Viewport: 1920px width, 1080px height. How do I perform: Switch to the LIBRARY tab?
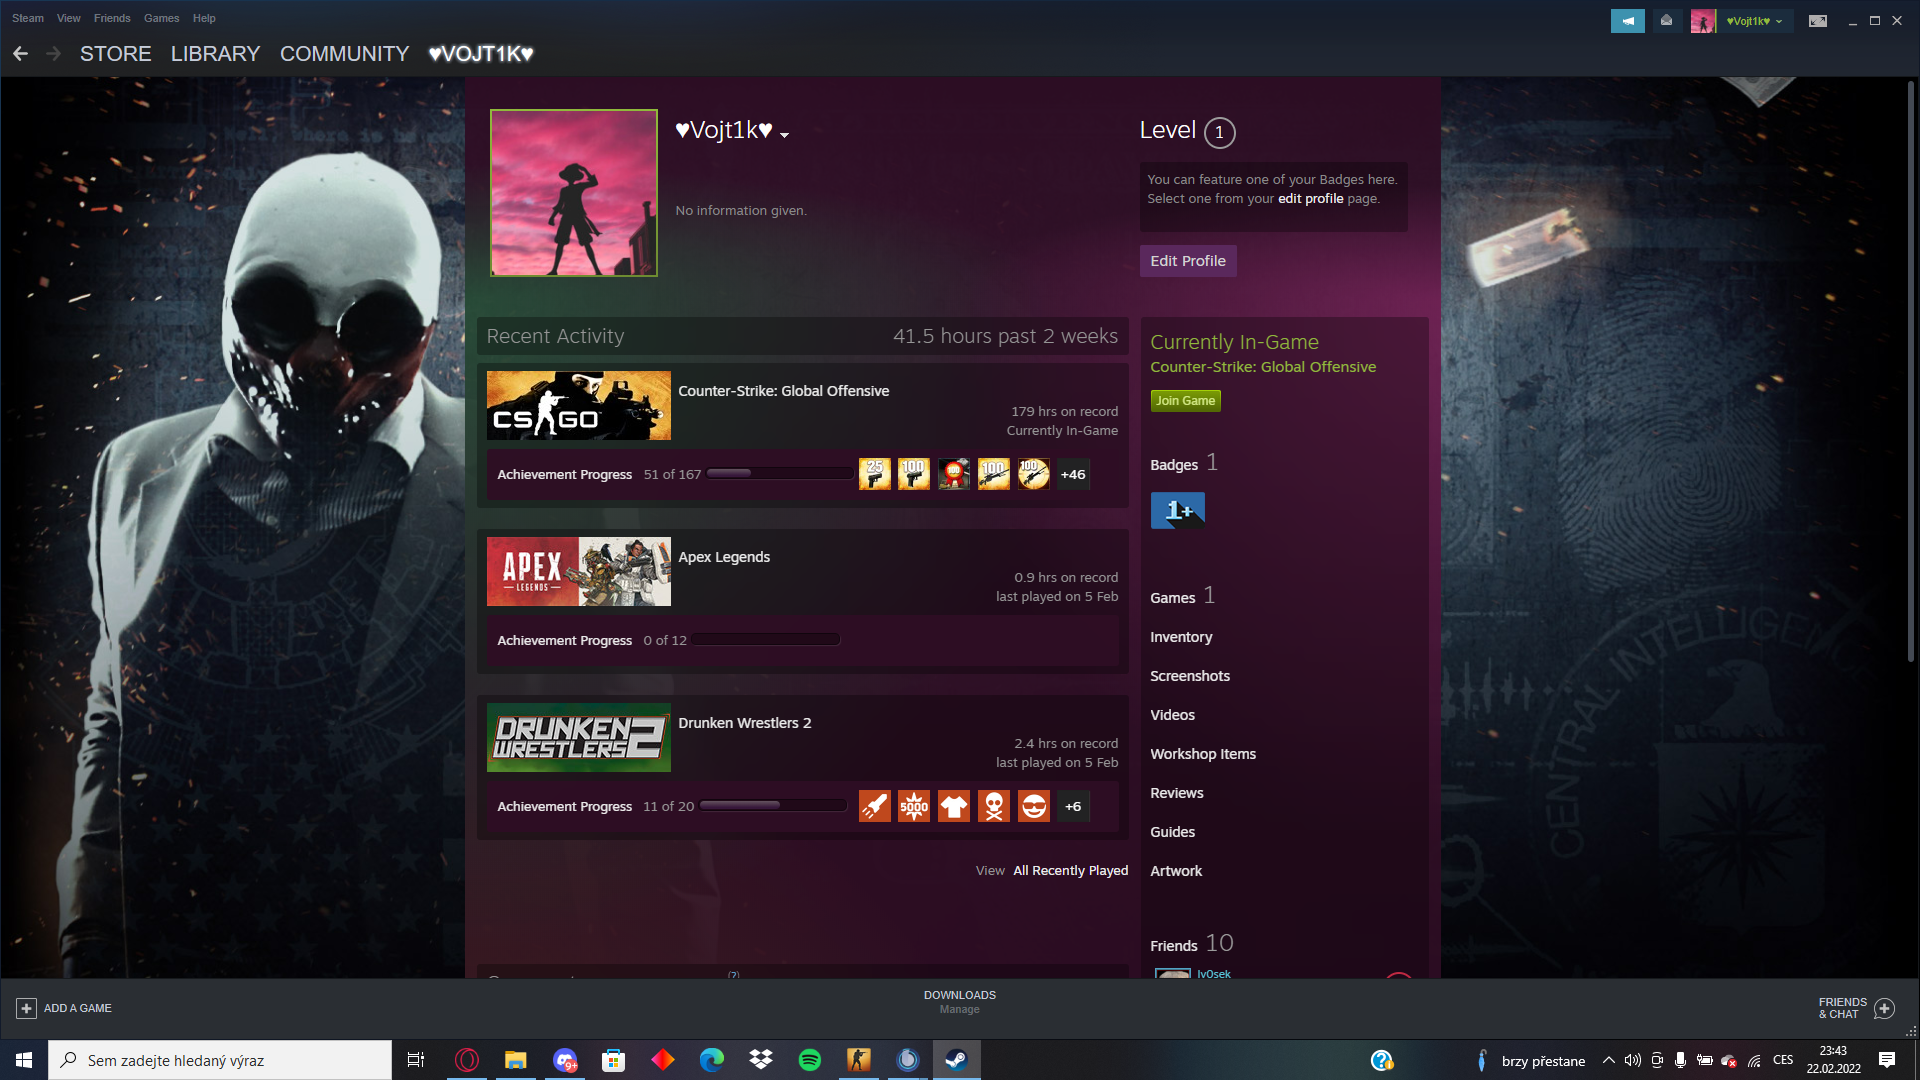click(x=215, y=54)
